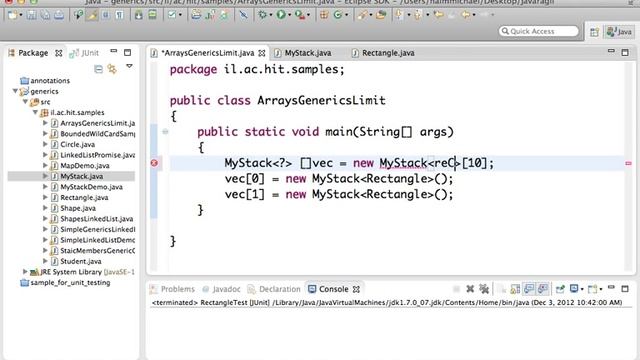Click the Console dropdown arrow beside display icon
The height and width of the screenshot is (360, 640).
[x=582, y=289]
